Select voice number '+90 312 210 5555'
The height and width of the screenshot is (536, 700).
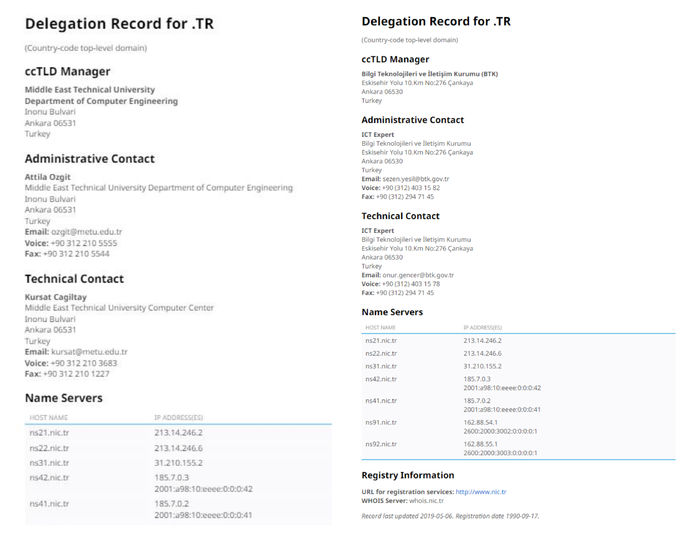[84, 243]
